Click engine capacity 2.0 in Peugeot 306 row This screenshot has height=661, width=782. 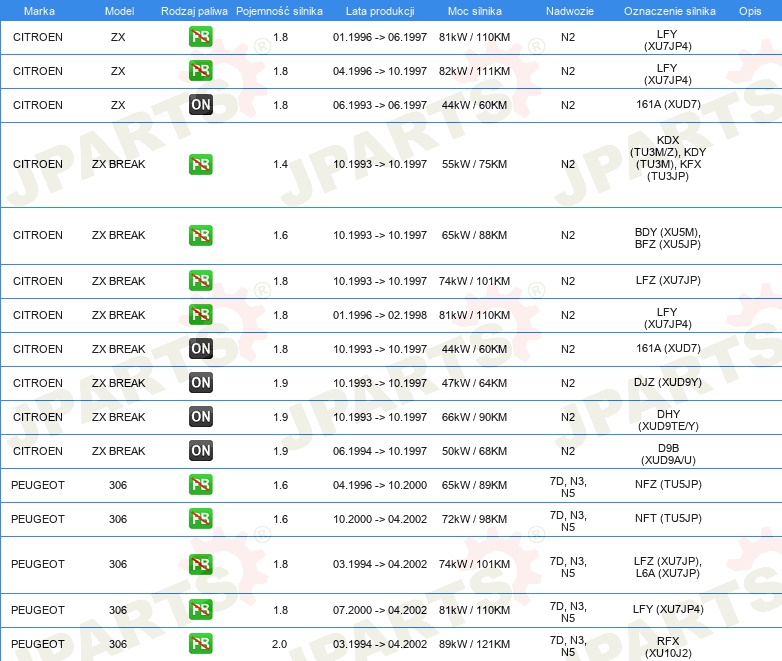coord(279,644)
